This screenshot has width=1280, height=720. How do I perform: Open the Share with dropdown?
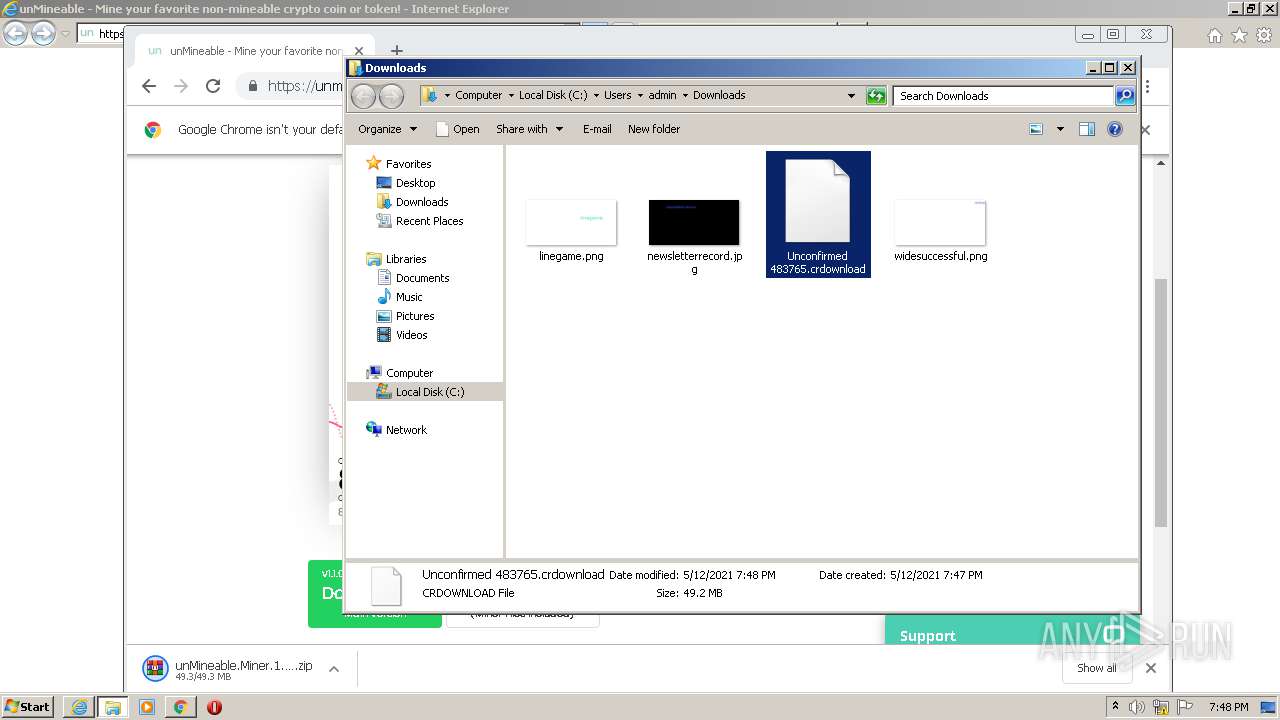[530, 129]
